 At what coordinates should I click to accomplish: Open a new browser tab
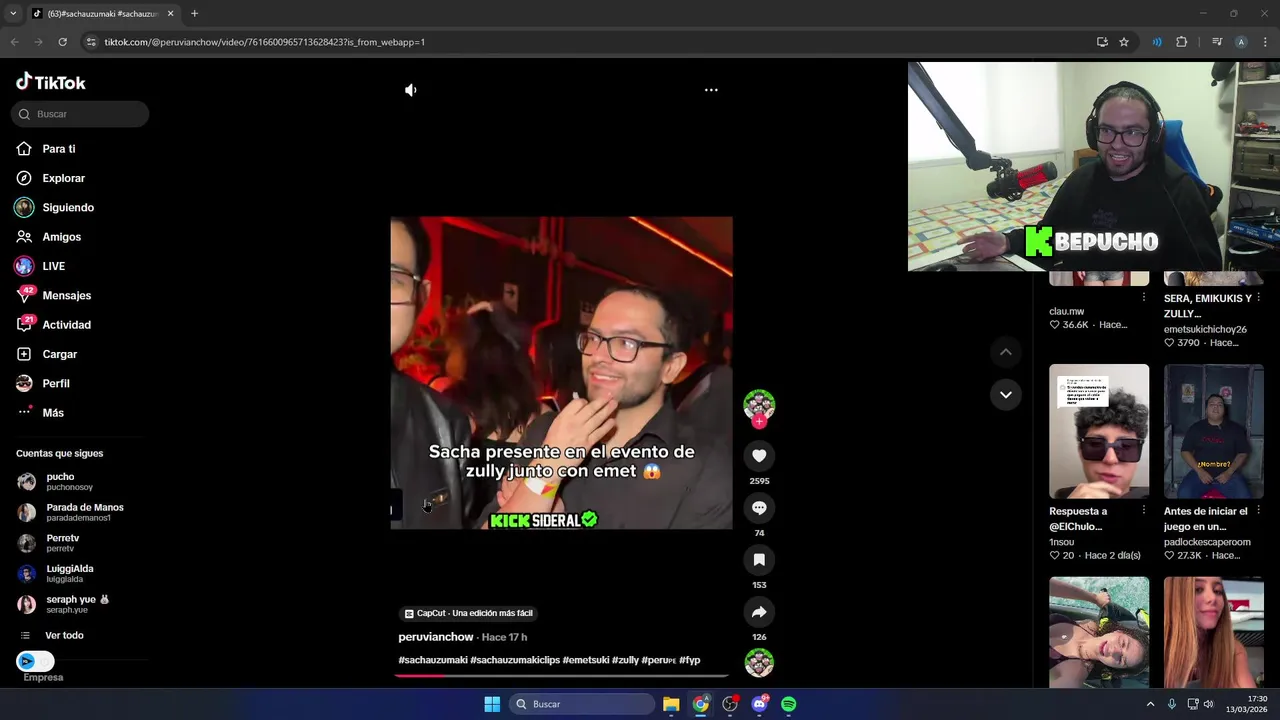(194, 14)
